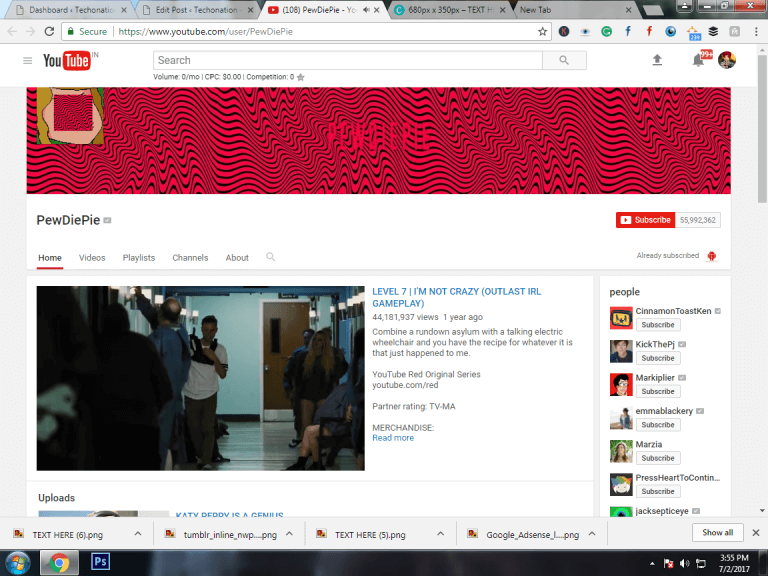This screenshot has width=768, height=576.
Task: Expand options for TEXT HERE (5).png download
Action: (441, 534)
